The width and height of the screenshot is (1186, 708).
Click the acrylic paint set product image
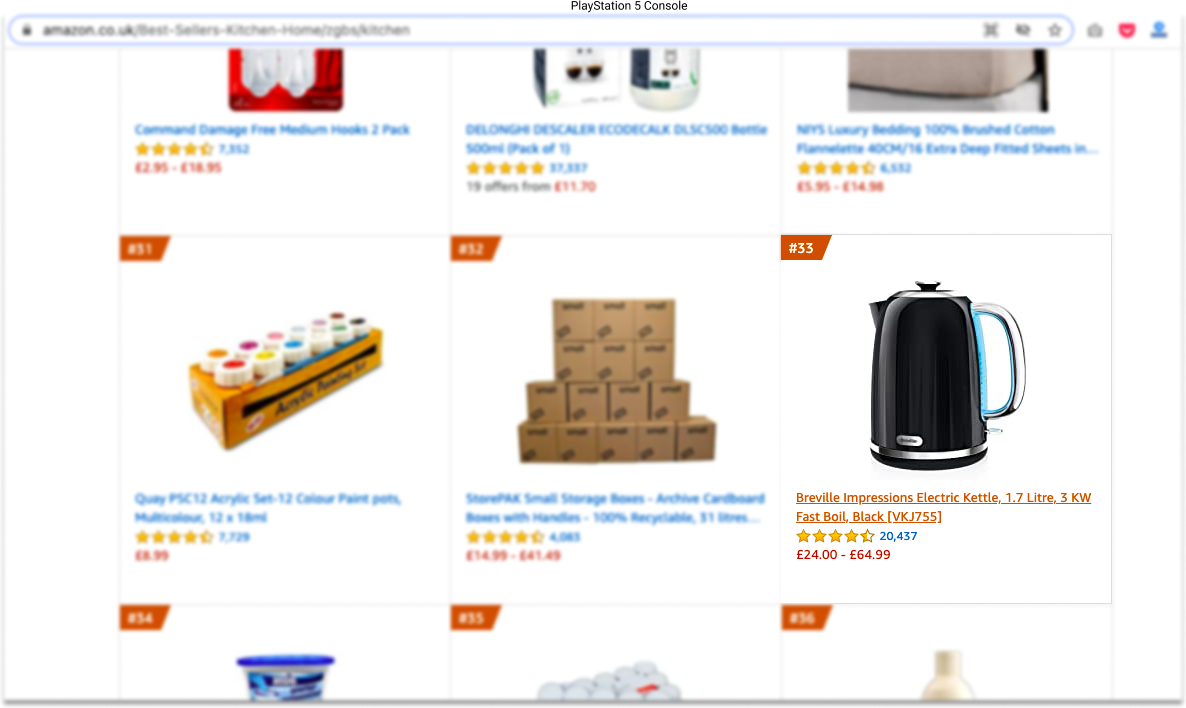click(x=285, y=381)
